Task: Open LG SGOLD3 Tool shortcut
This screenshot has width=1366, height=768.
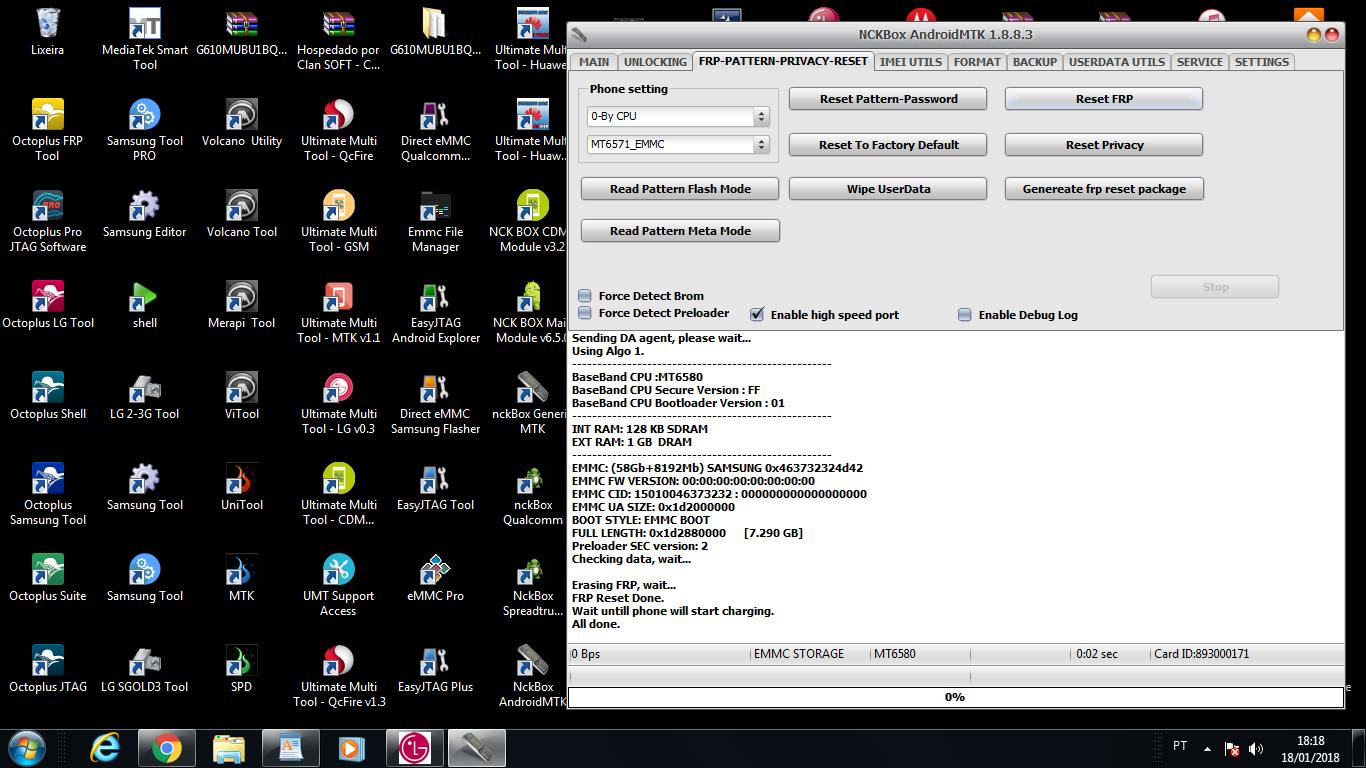Action: coord(145,668)
